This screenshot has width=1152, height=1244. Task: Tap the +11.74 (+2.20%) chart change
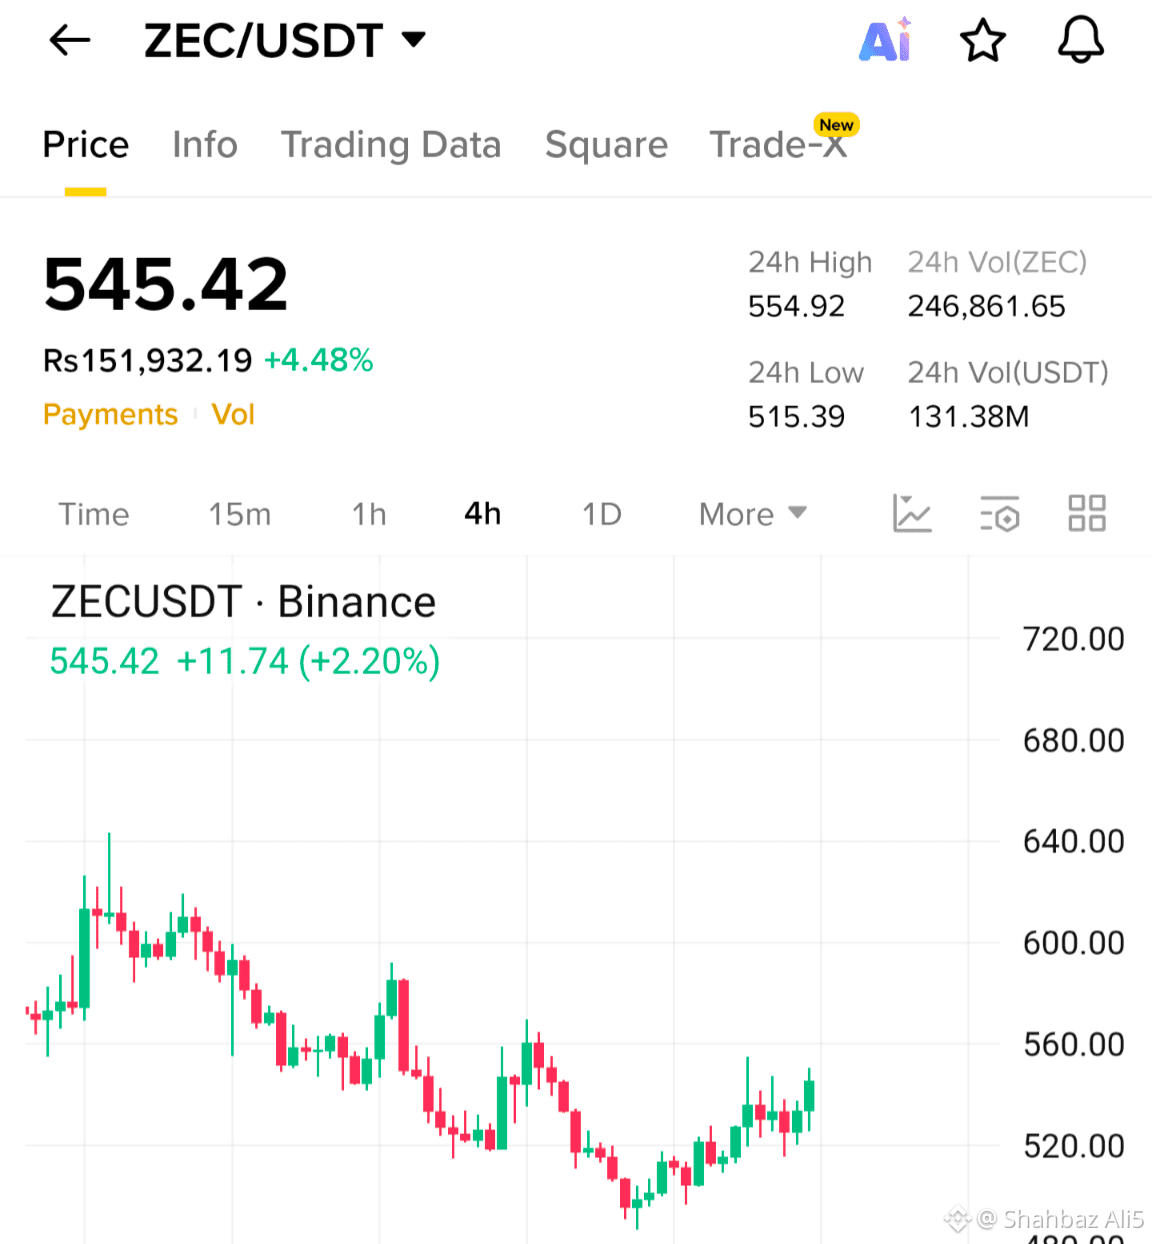click(x=308, y=661)
